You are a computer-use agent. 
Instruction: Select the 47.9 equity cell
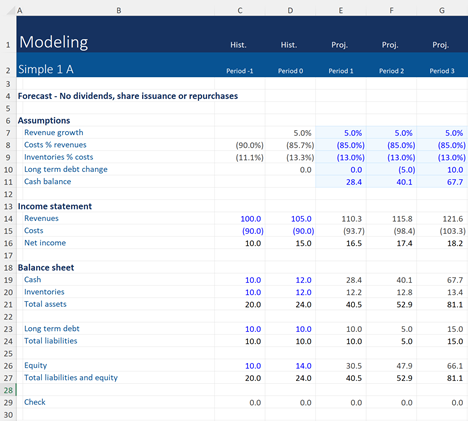tap(391, 366)
